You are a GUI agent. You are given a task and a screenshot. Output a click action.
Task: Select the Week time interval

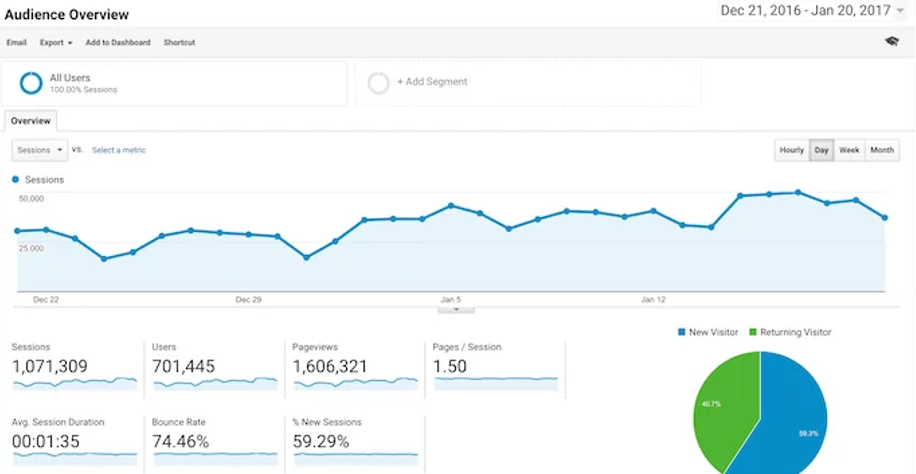click(x=849, y=150)
